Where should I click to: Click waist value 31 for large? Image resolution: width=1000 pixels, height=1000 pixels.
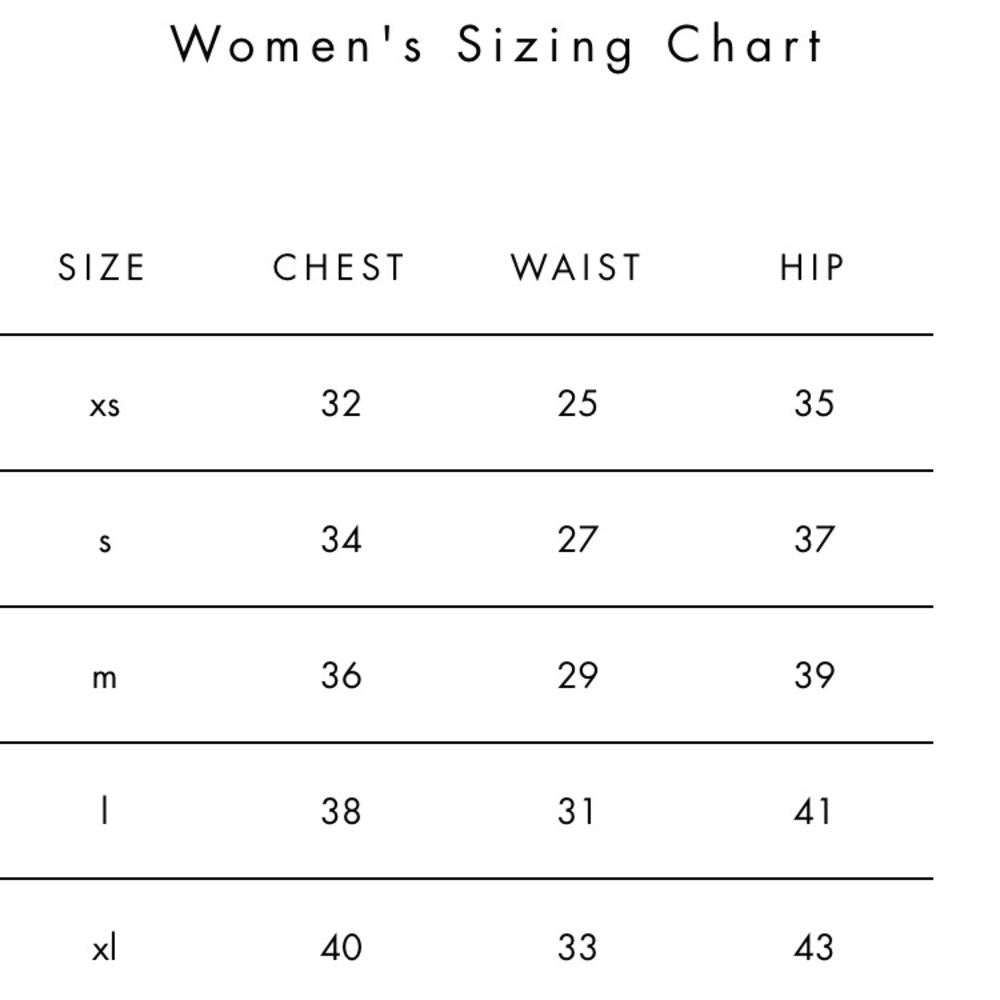point(576,811)
